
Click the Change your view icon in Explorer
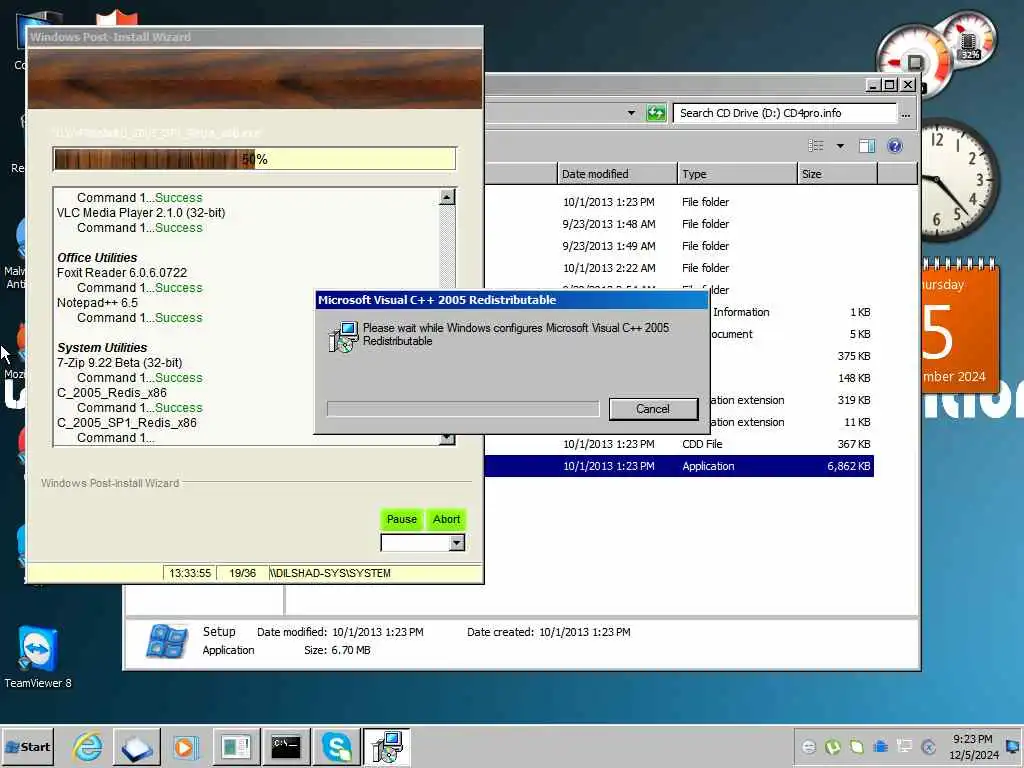coord(816,146)
